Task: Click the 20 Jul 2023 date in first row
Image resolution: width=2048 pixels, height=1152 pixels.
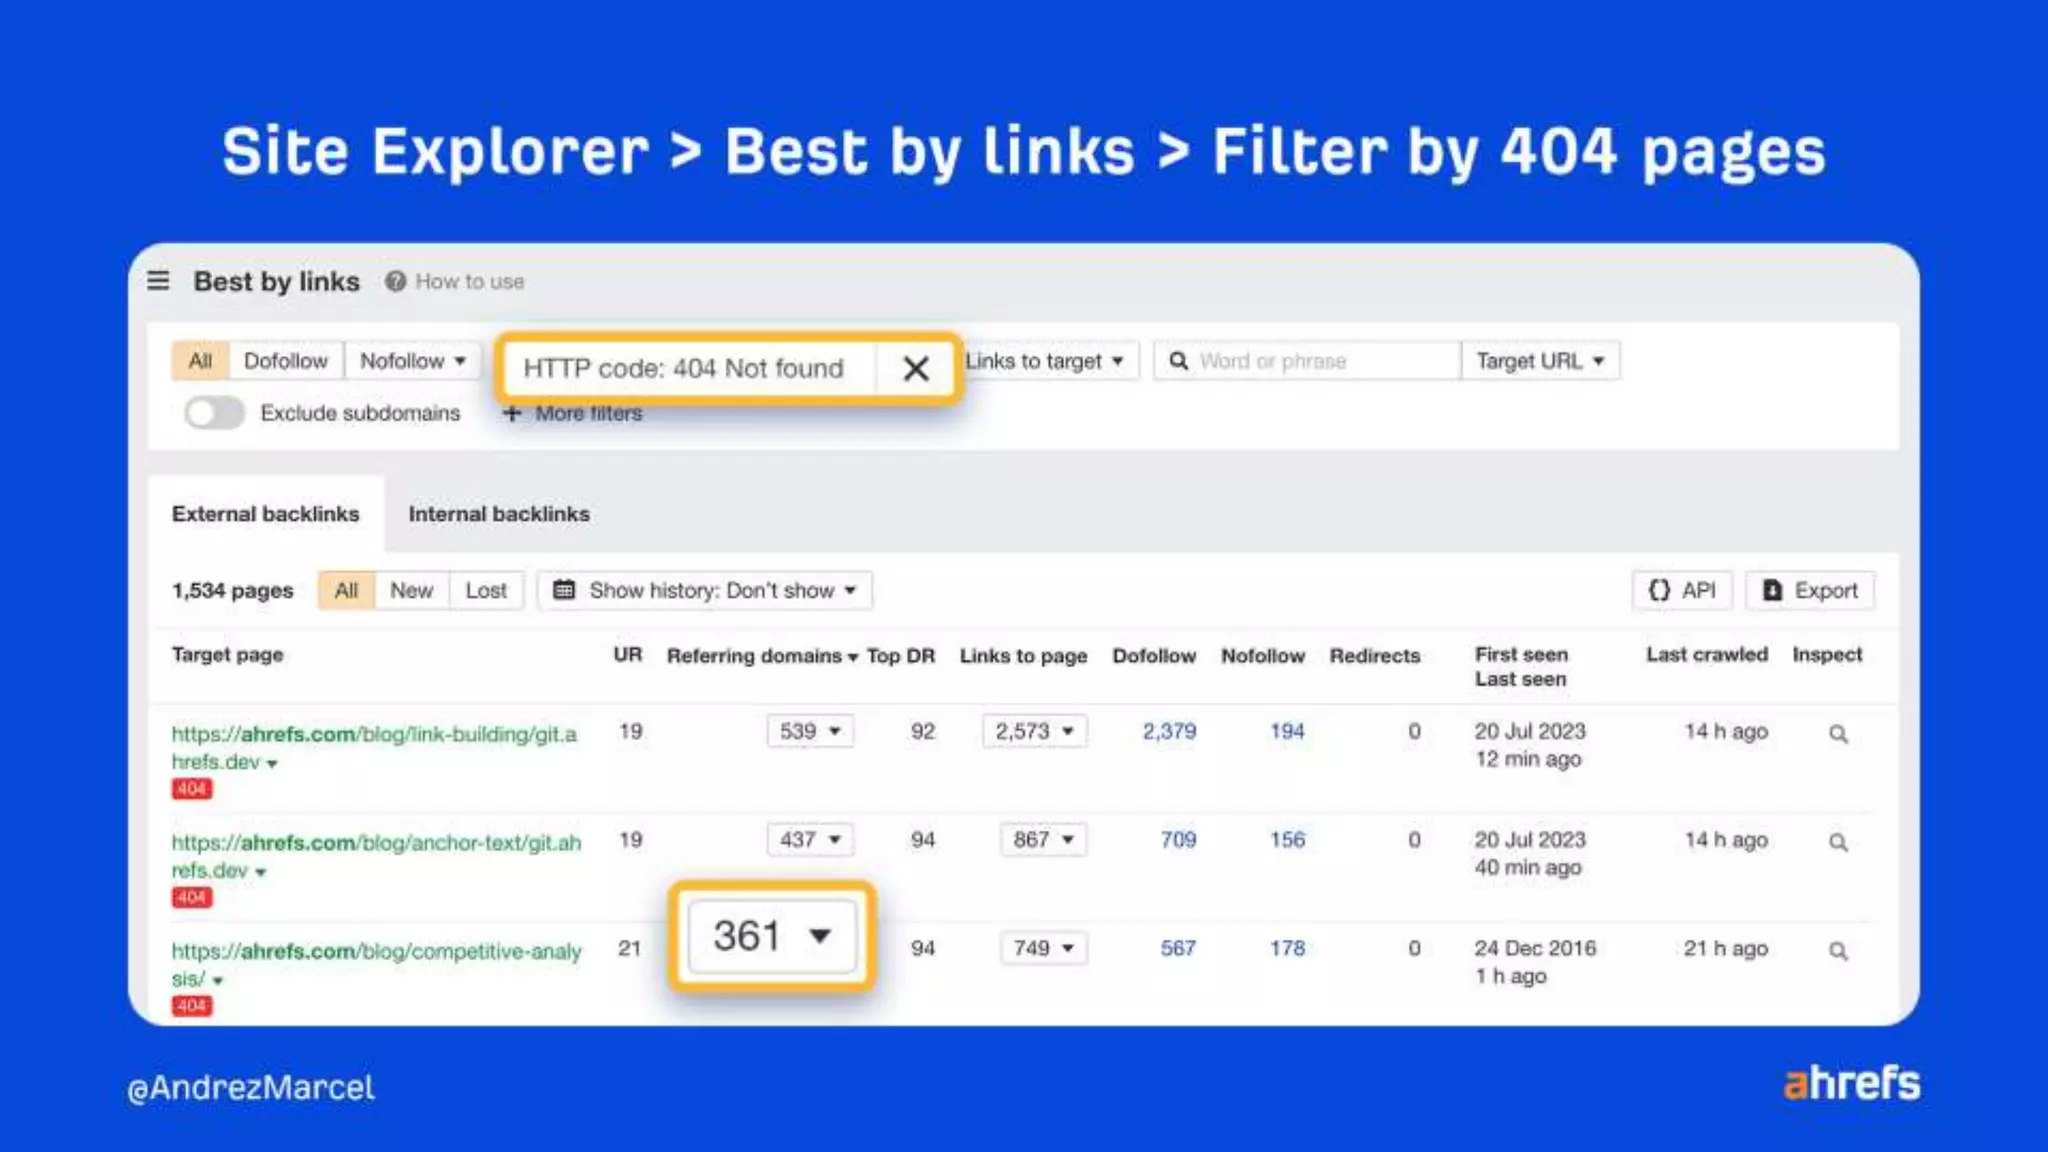Action: point(1530,731)
